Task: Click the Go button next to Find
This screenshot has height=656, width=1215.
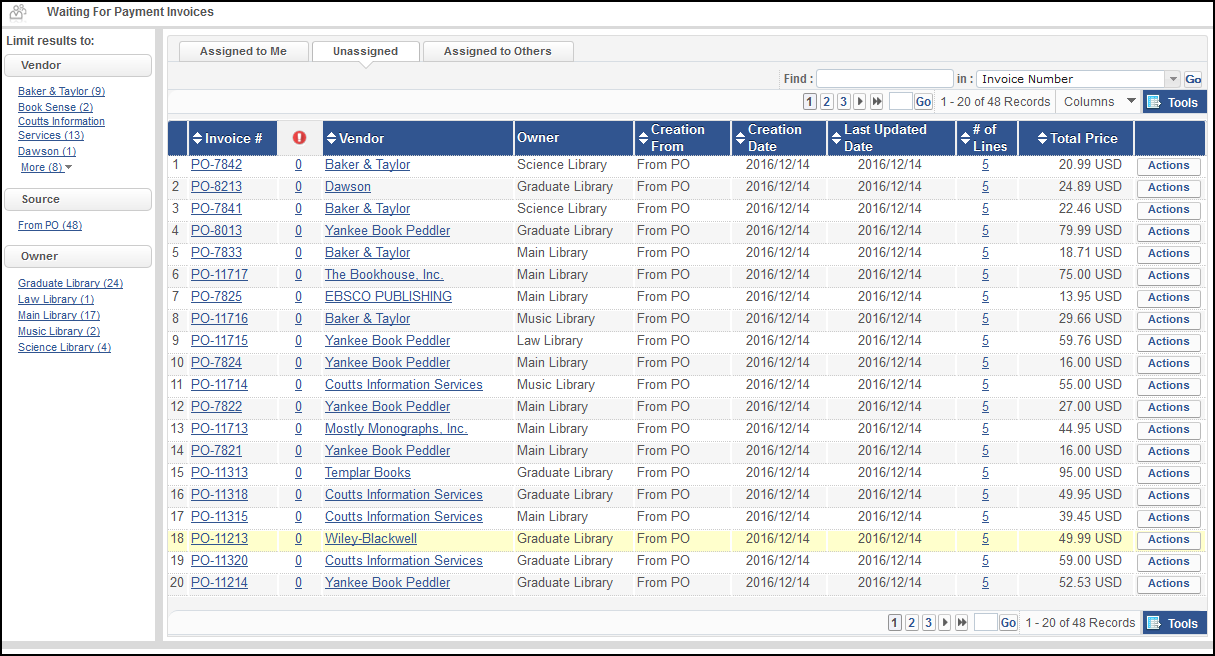Action: tap(1193, 79)
